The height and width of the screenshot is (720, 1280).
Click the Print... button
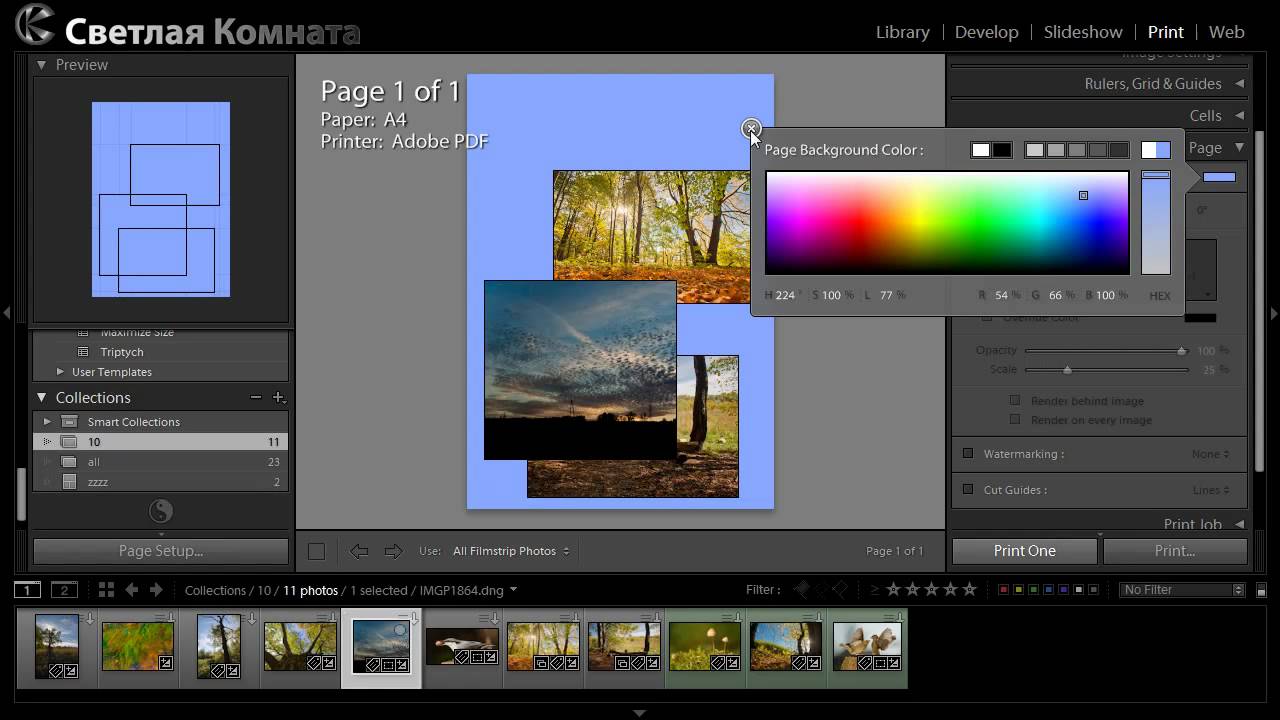coord(1175,551)
